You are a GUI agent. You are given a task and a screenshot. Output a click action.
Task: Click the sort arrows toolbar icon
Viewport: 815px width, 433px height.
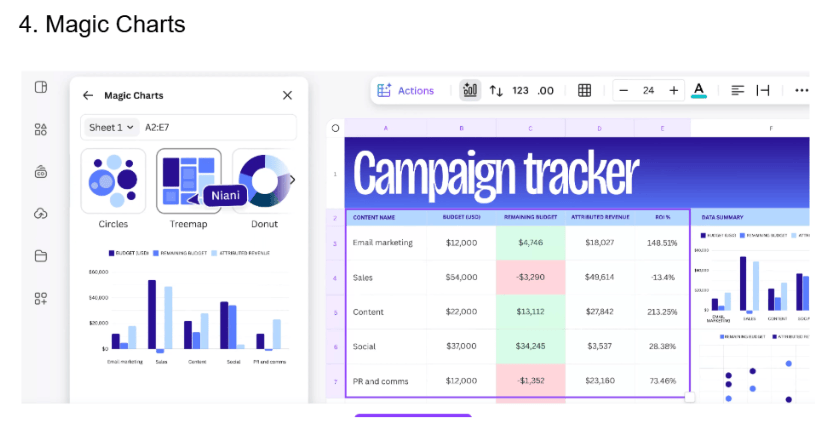pos(496,91)
